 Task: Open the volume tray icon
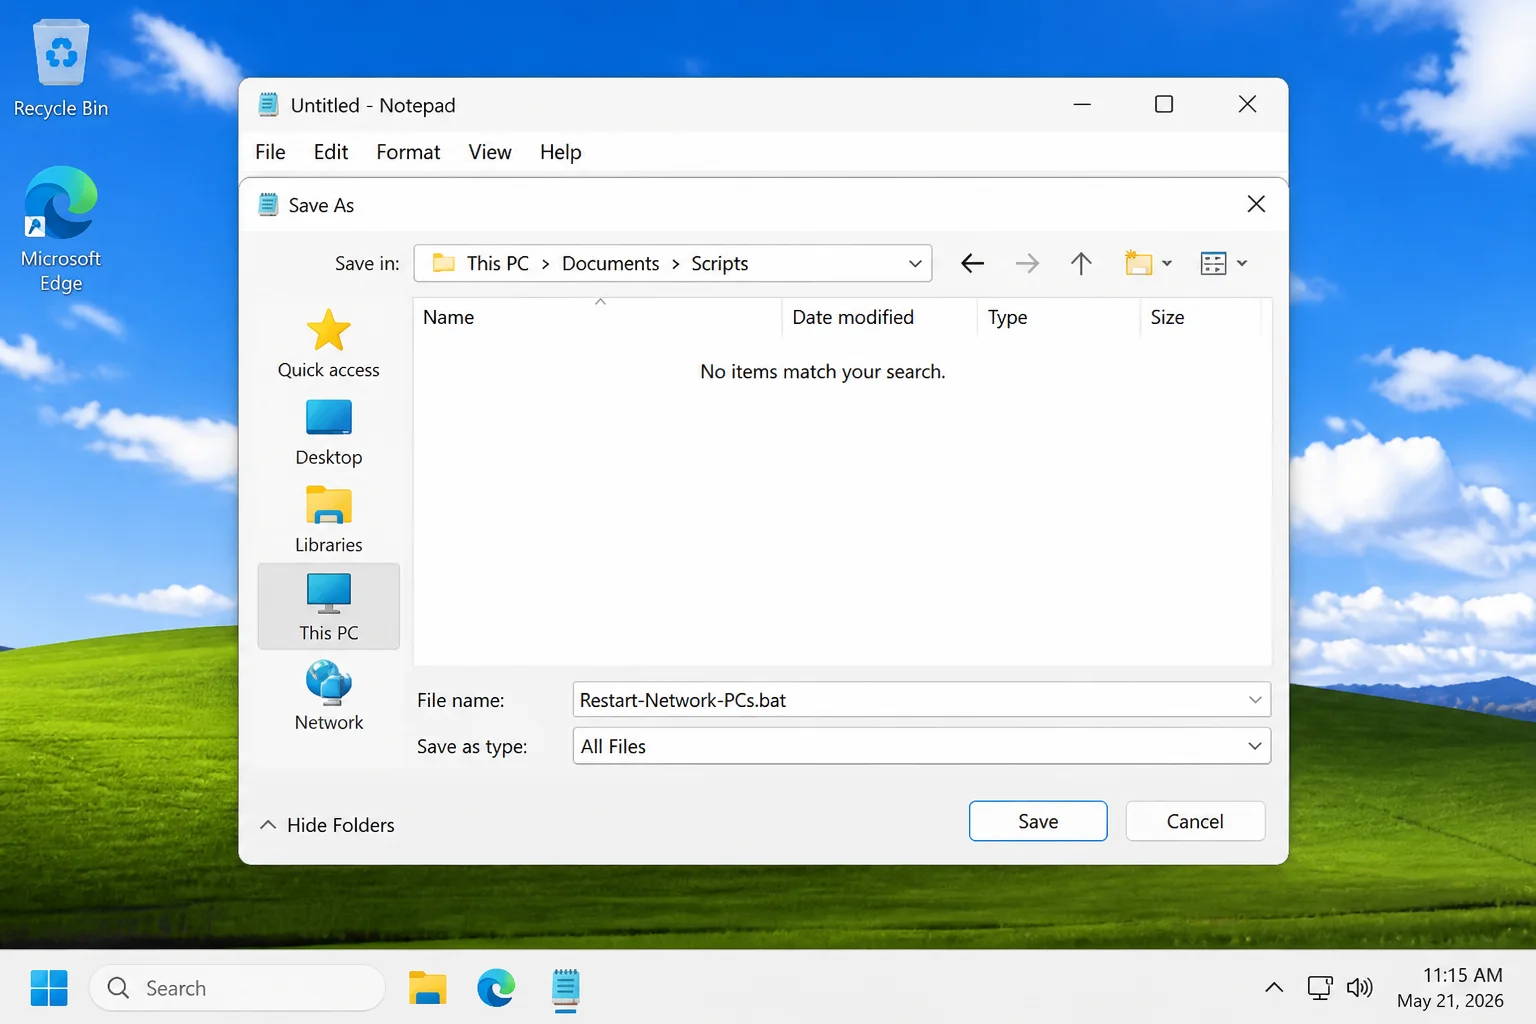click(1360, 988)
